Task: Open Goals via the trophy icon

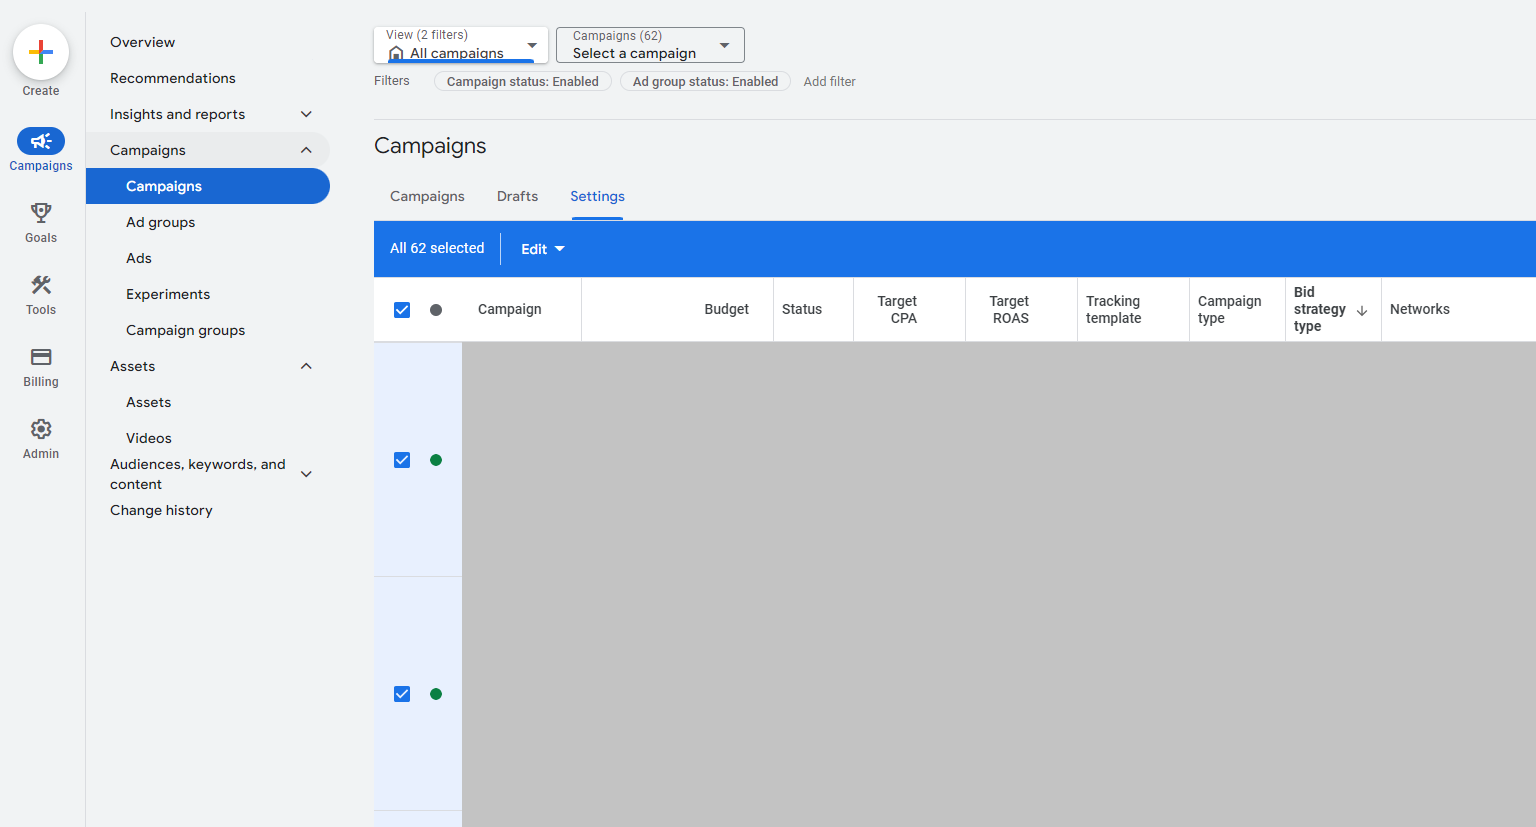Action: (40, 212)
